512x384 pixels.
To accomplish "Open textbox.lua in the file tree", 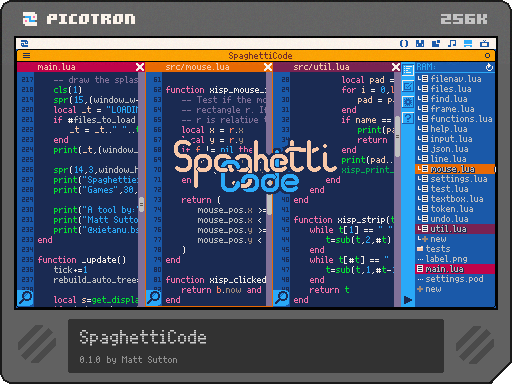I will pyautogui.click(x=455, y=199).
